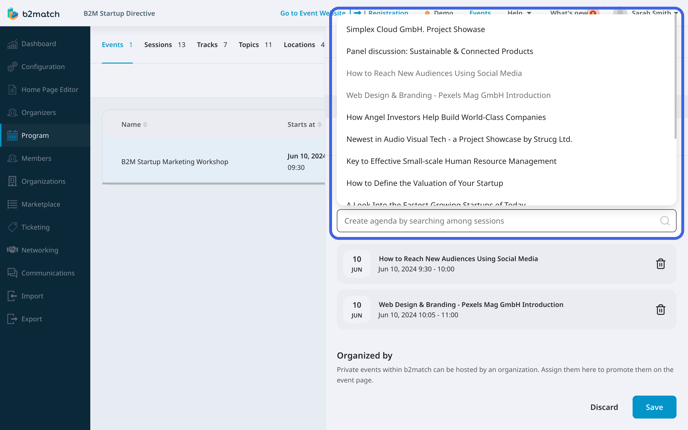Switch to Tracks tab

coord(212,45)
